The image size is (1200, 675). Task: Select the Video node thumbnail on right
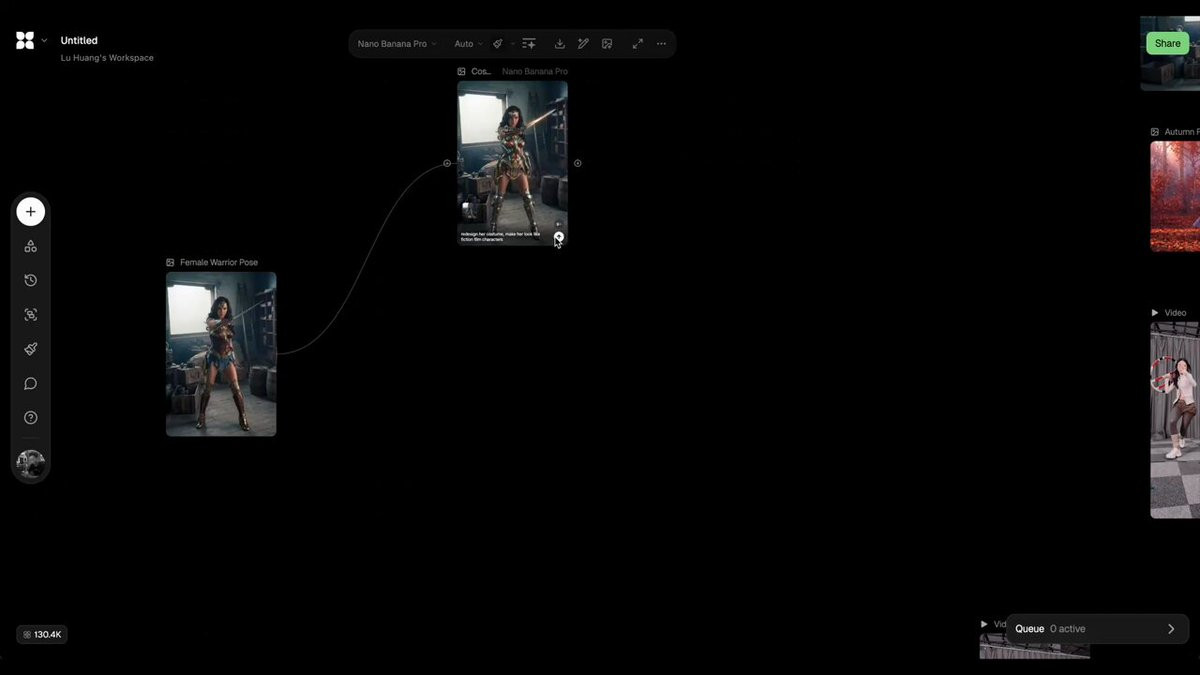pos(1175,420)
